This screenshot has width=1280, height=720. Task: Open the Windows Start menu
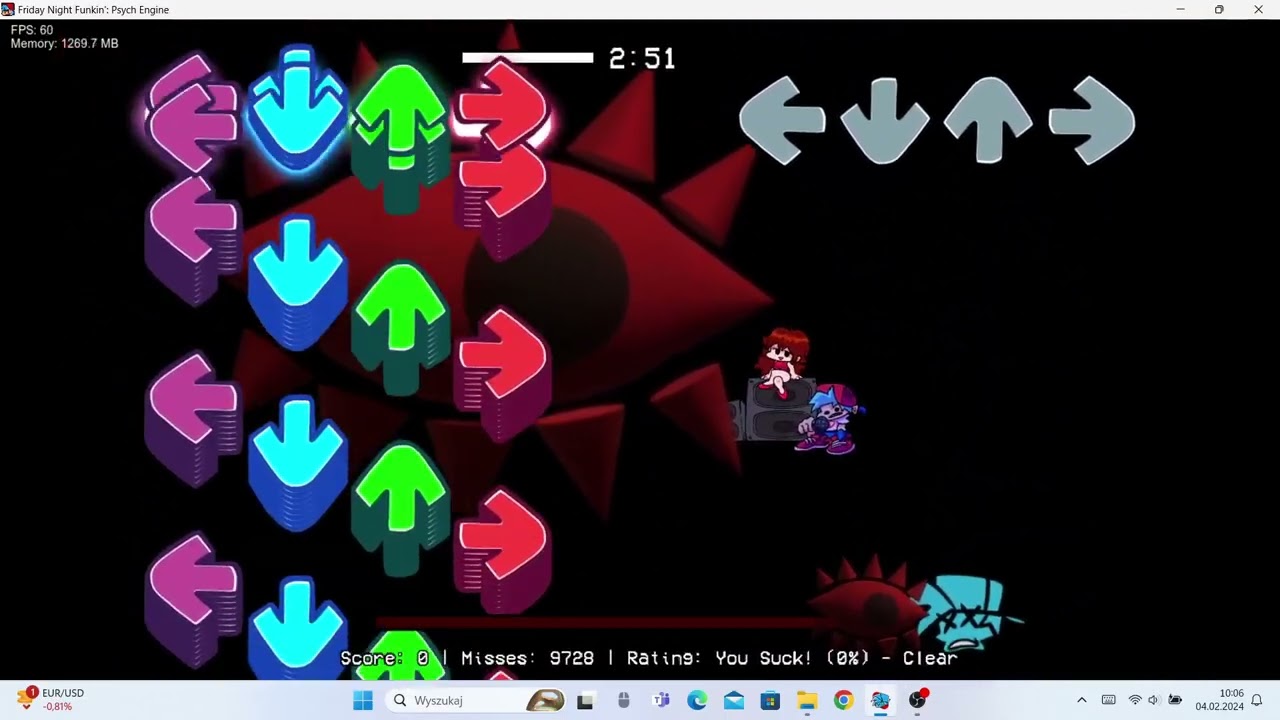pos(363,700)
